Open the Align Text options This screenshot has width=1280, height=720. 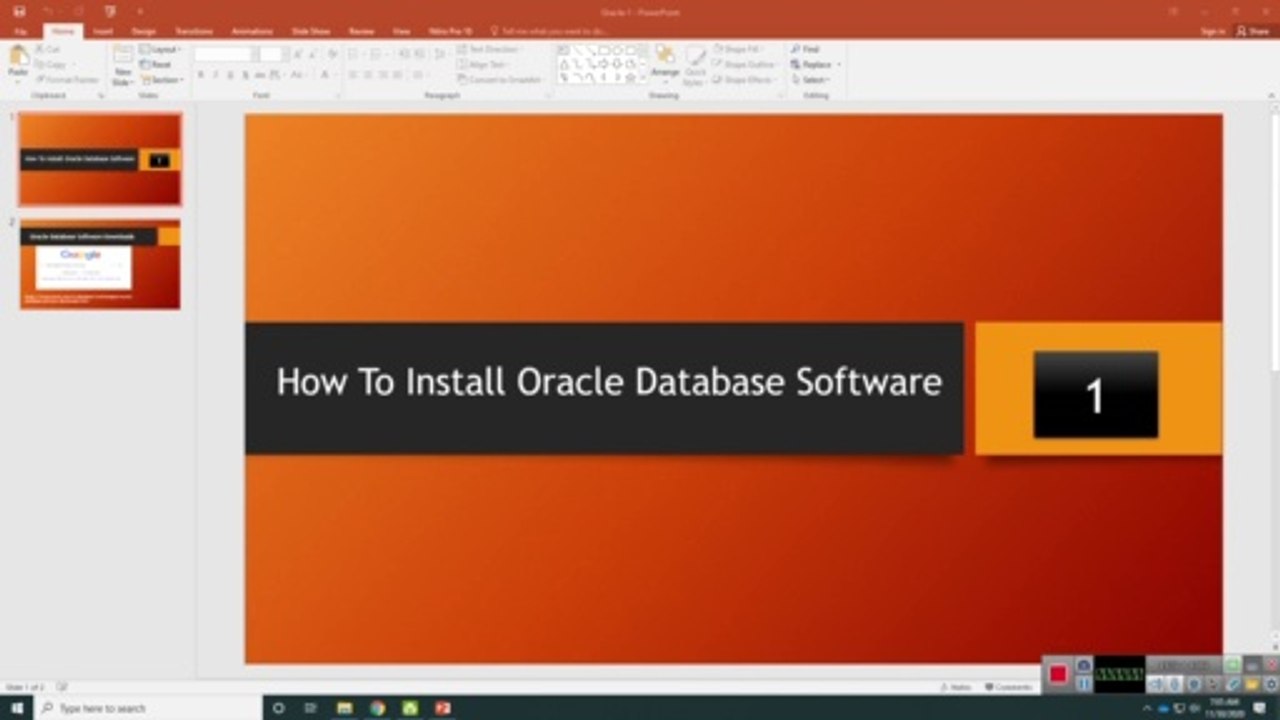[x=482, y=64]
